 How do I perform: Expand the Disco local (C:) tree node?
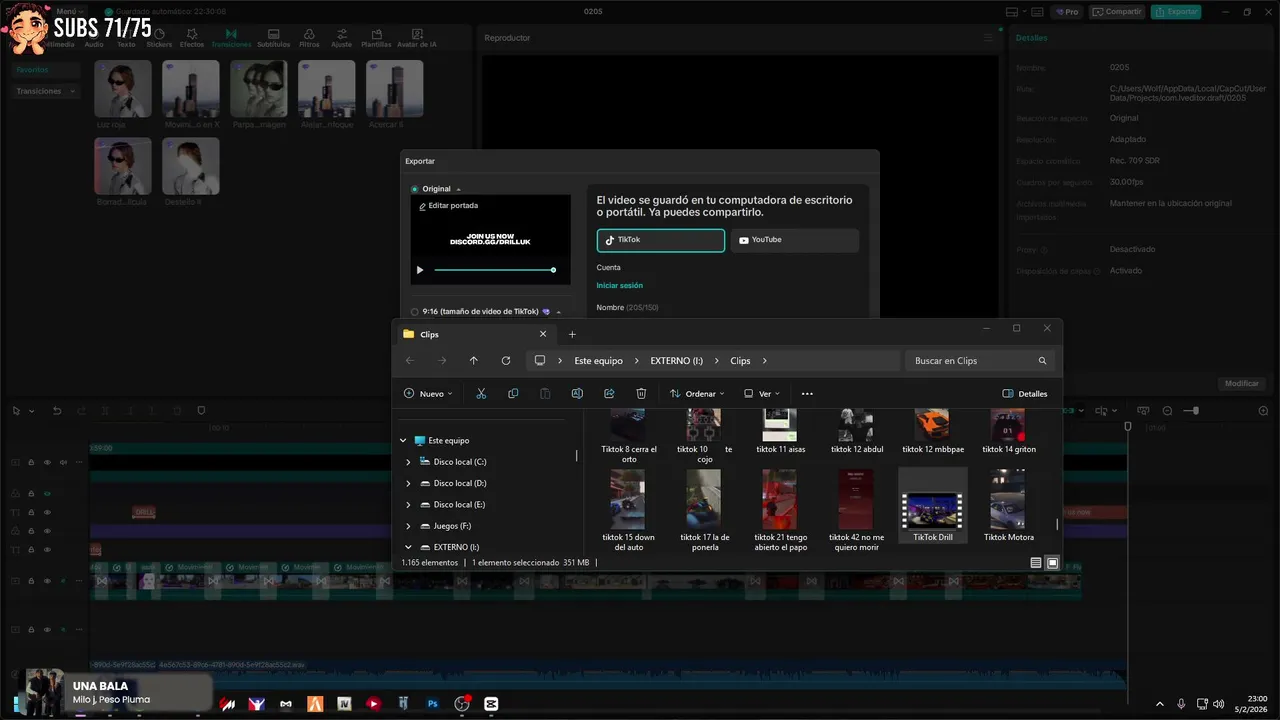pos(408,462)
